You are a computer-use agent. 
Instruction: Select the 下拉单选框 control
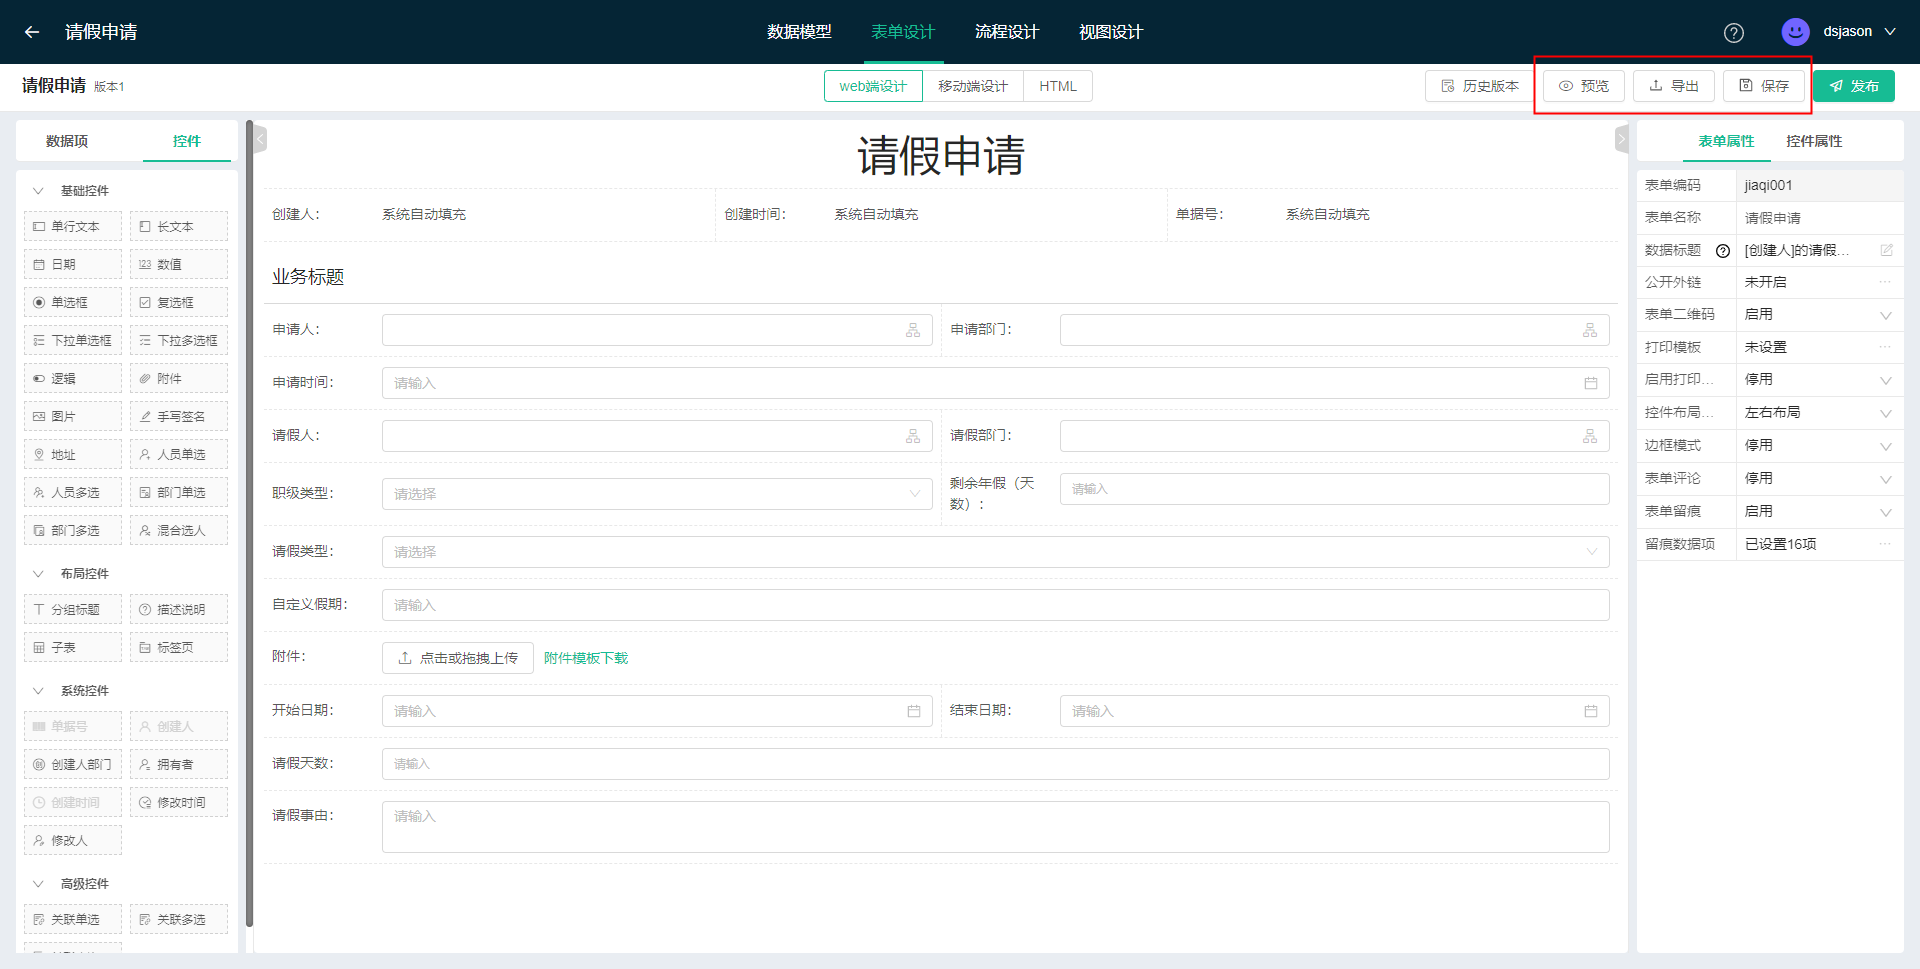pyautogui.click(x=73, y=340)
